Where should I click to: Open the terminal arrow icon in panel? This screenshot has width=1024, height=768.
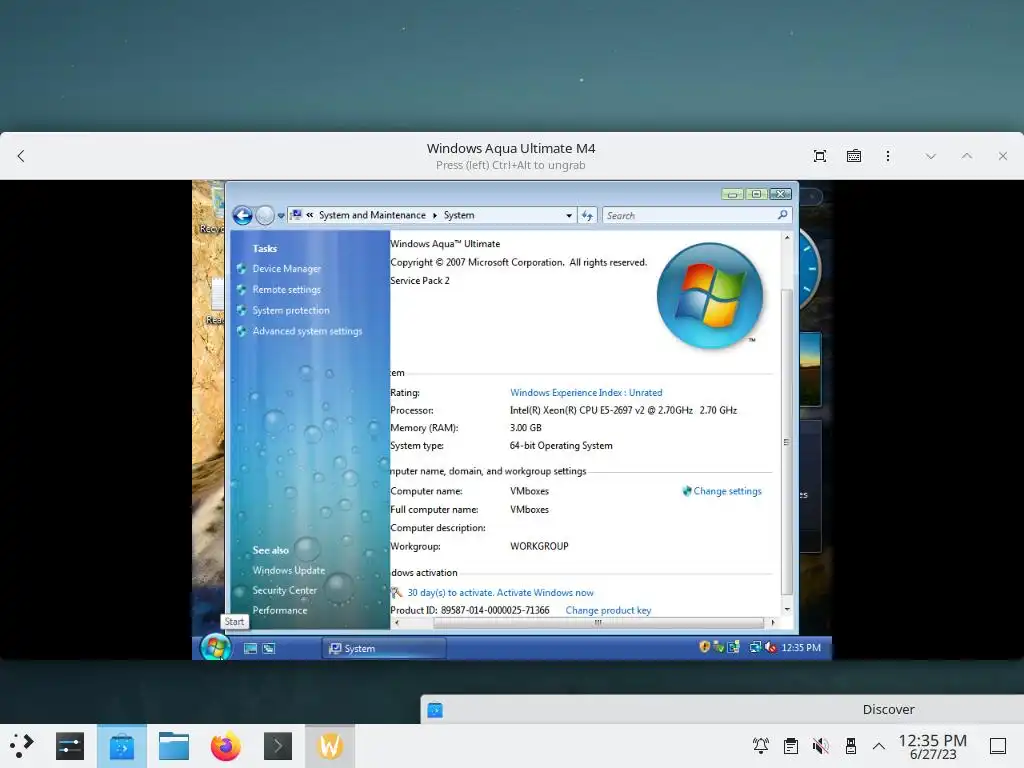[278, 746]
